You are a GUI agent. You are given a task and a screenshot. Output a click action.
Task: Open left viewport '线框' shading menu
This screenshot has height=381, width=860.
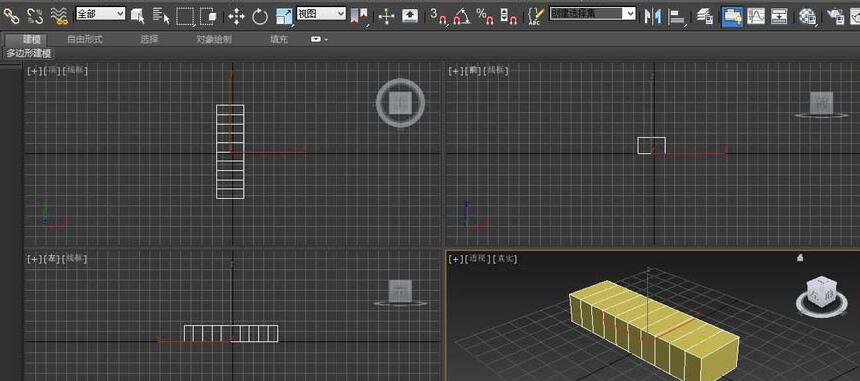[75, 259]
